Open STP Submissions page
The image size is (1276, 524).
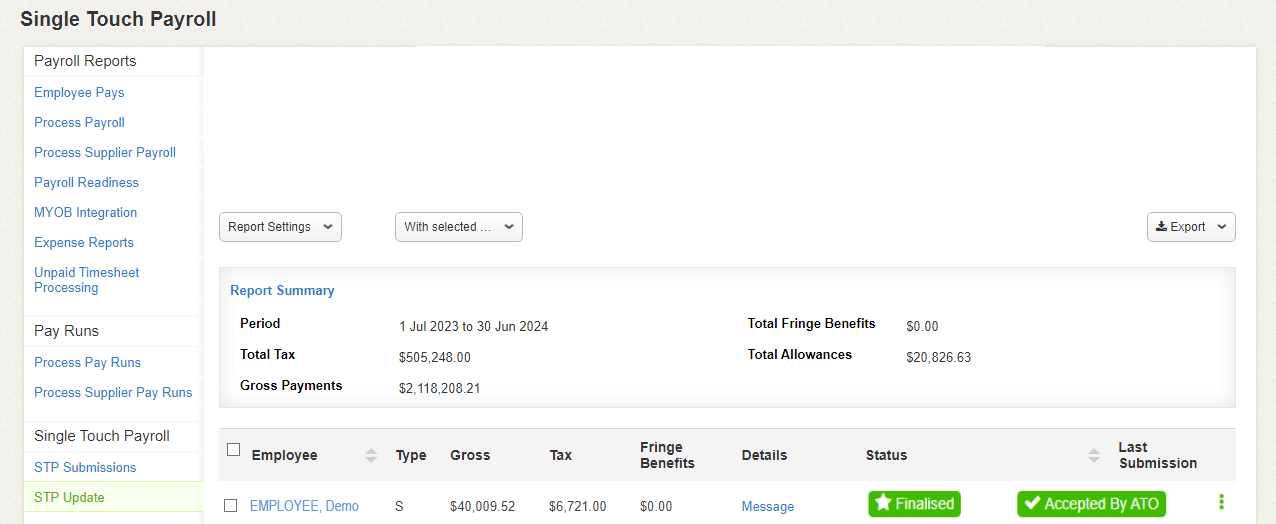pyautogui.click(x=85, y=467)
